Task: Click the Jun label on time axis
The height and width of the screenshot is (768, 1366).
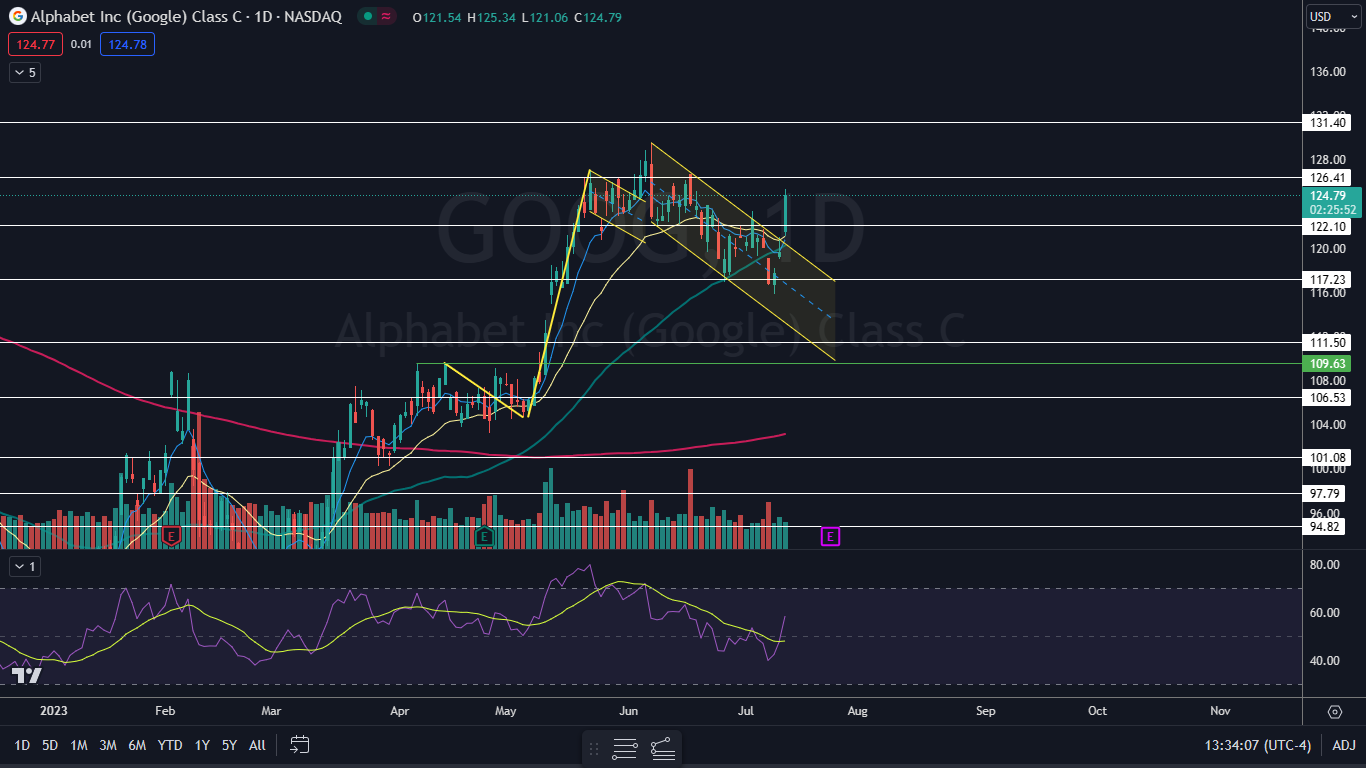Action: click(x=629, y=711)
